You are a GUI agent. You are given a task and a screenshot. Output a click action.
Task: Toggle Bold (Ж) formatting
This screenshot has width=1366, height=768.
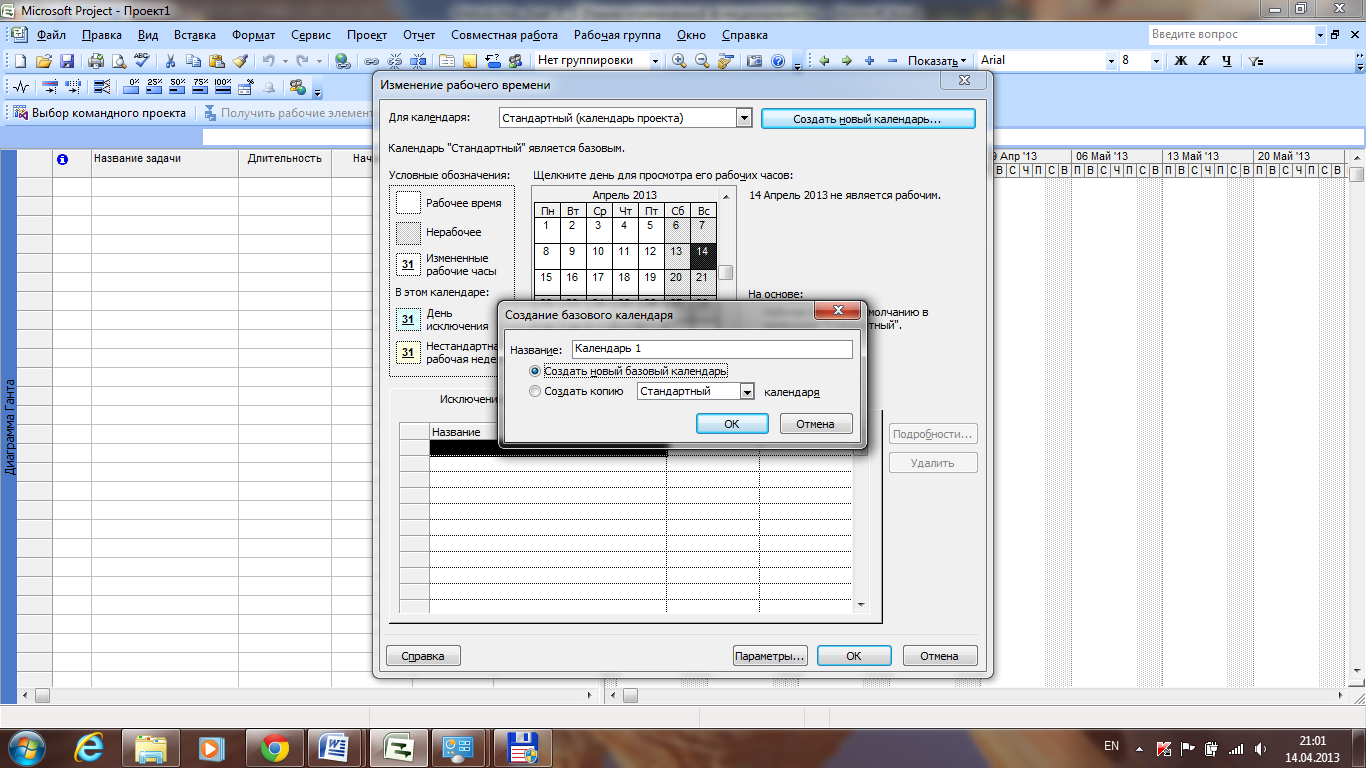(x=1180, y=60)
